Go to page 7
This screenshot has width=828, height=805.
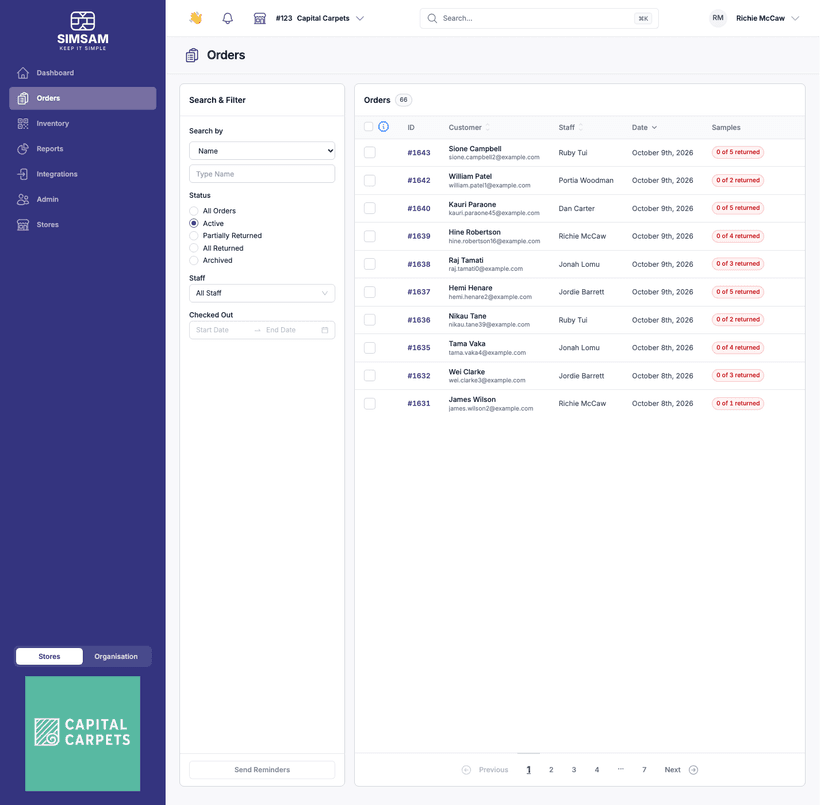pyautogui.click(x=644, y=770)
